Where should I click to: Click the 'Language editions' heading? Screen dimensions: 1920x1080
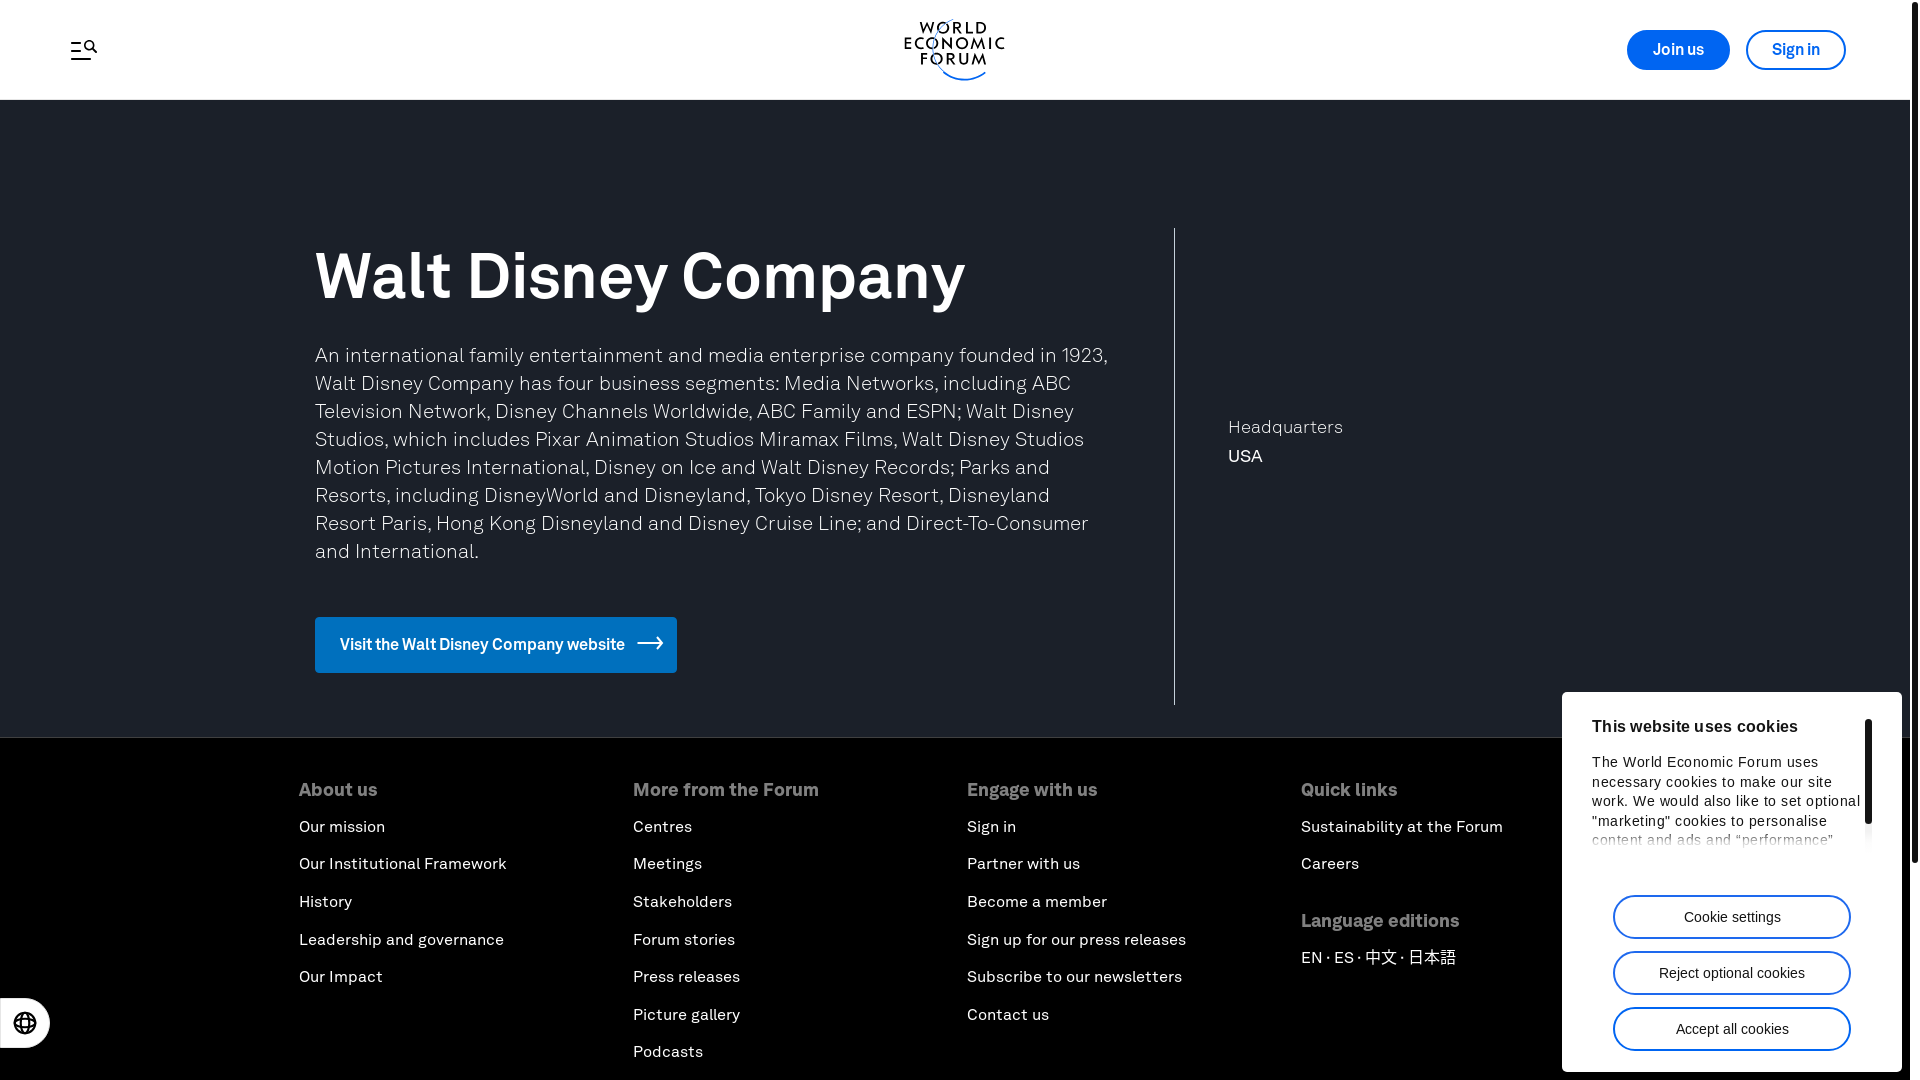pyautogui.click(x=1380, y=921)
